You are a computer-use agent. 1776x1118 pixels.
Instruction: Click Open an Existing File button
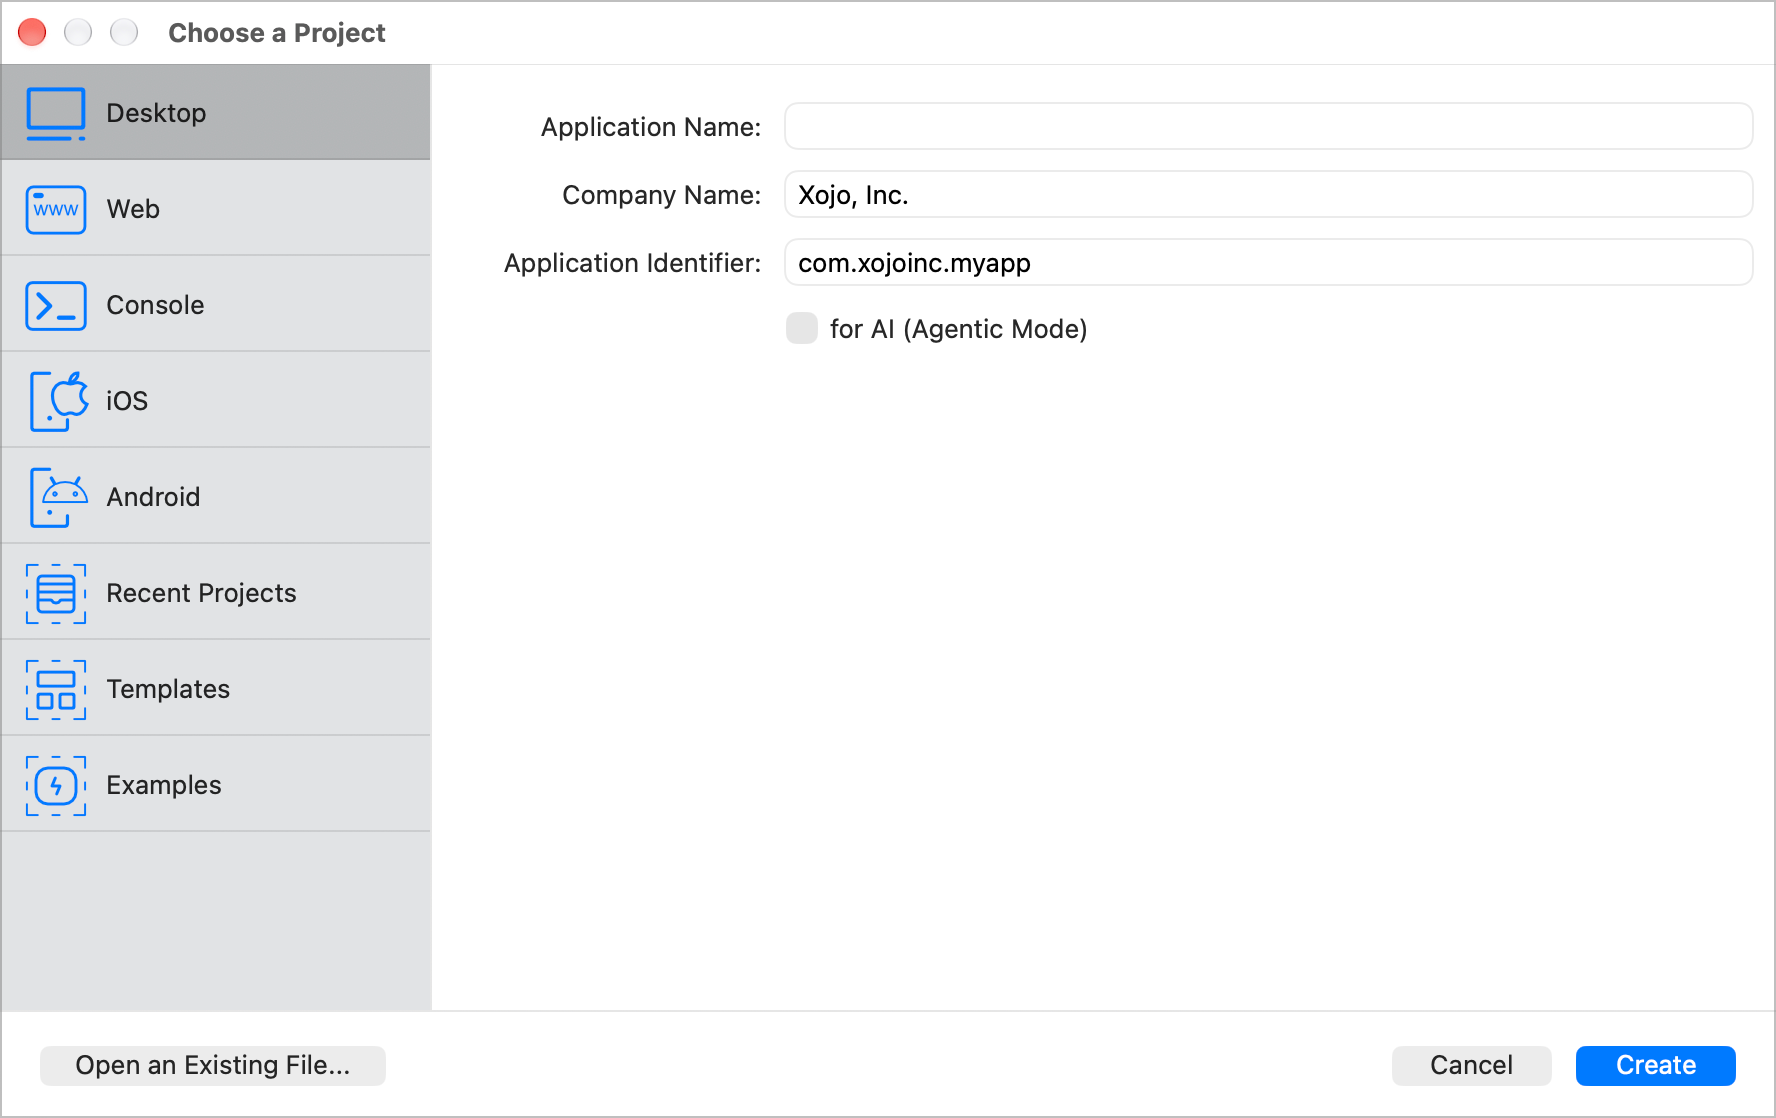click(213, 1065)
